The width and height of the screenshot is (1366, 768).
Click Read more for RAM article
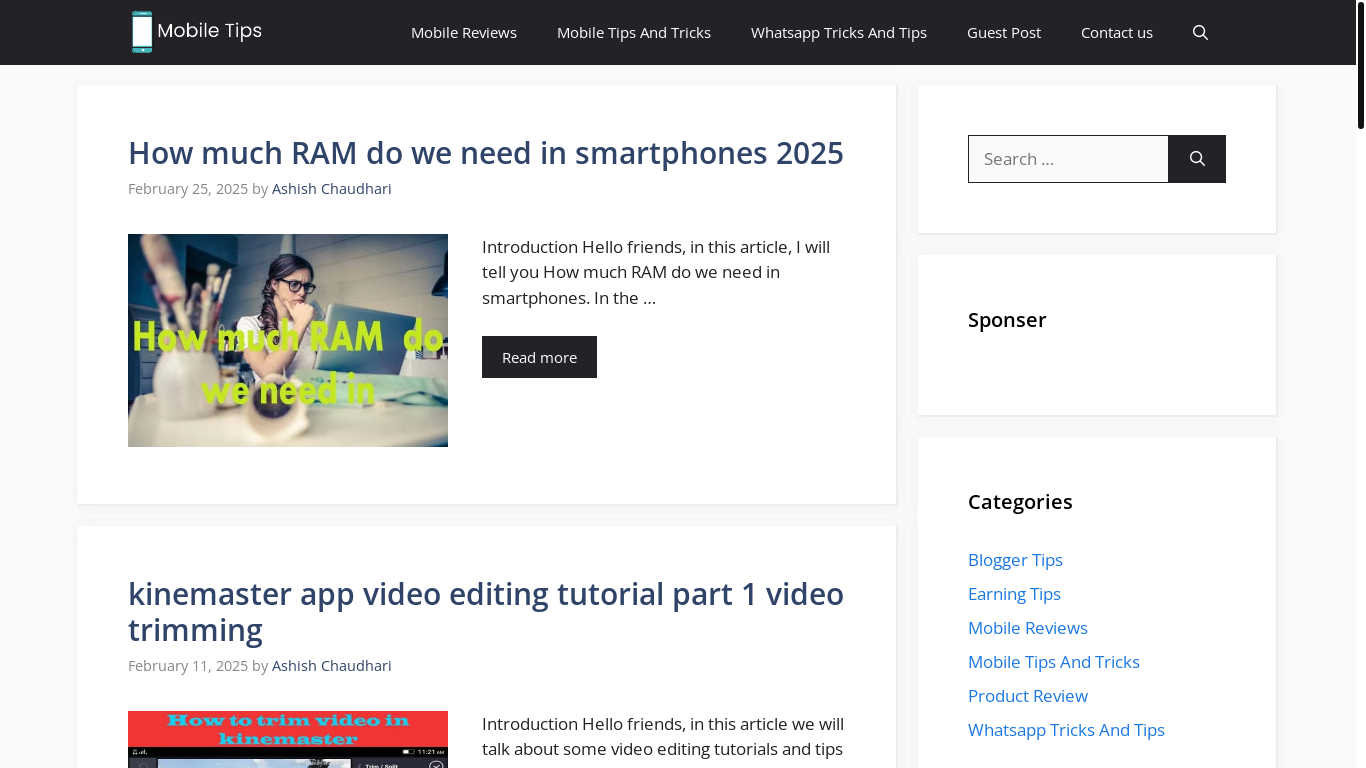[539, 357]
